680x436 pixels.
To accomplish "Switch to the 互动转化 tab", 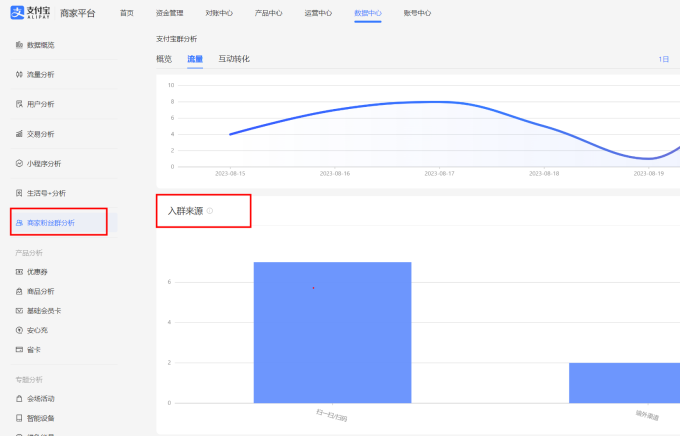I will click(234, 59).
